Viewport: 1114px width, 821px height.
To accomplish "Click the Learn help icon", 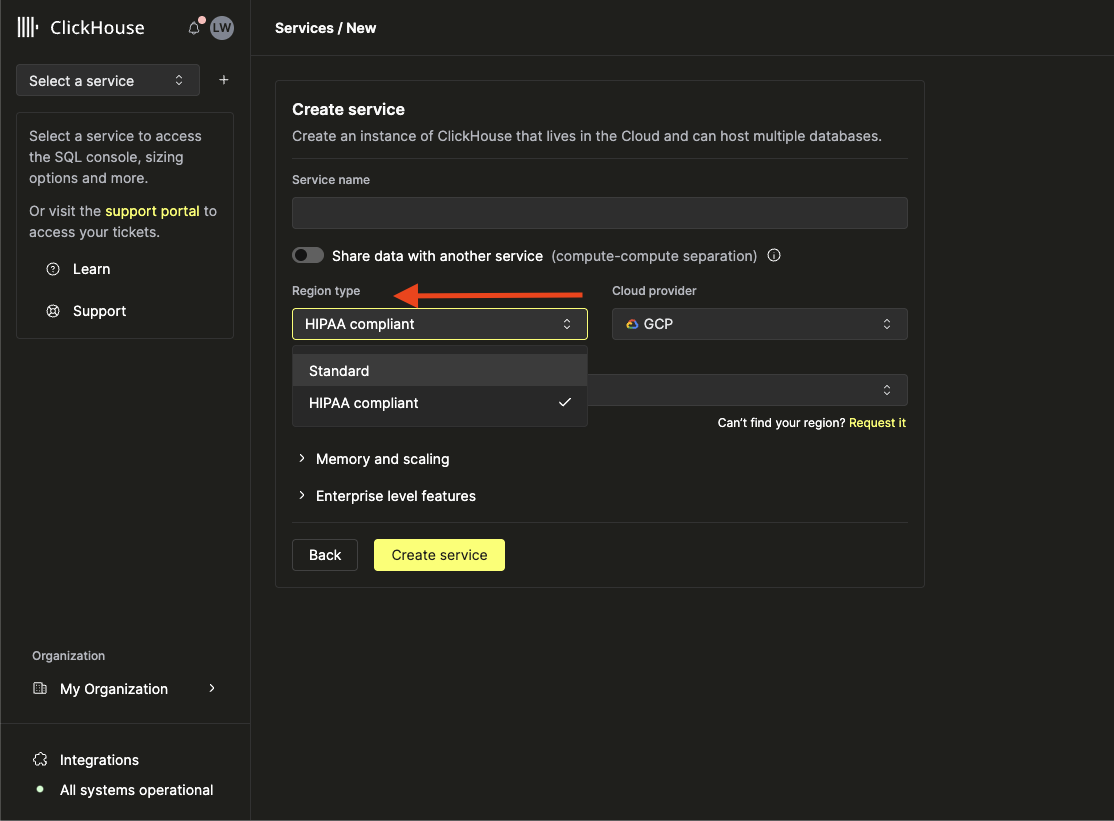I will 53,269.
